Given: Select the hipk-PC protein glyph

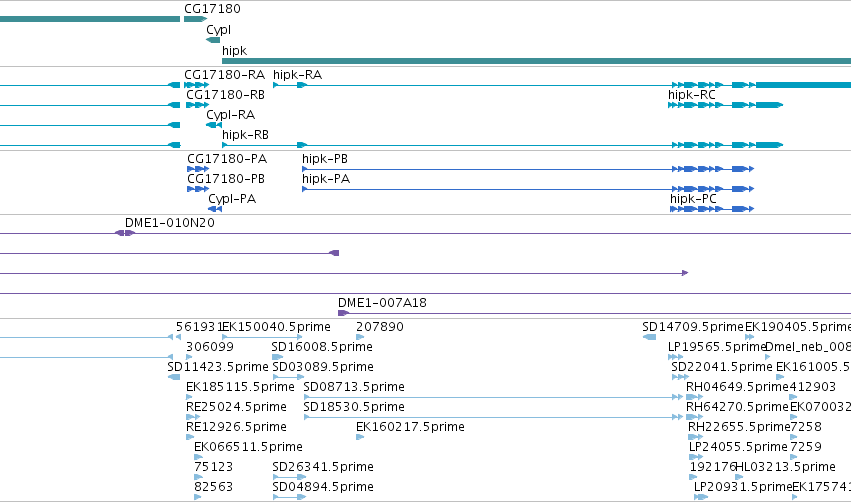Looking at the screenshot, I should point(712,209).
